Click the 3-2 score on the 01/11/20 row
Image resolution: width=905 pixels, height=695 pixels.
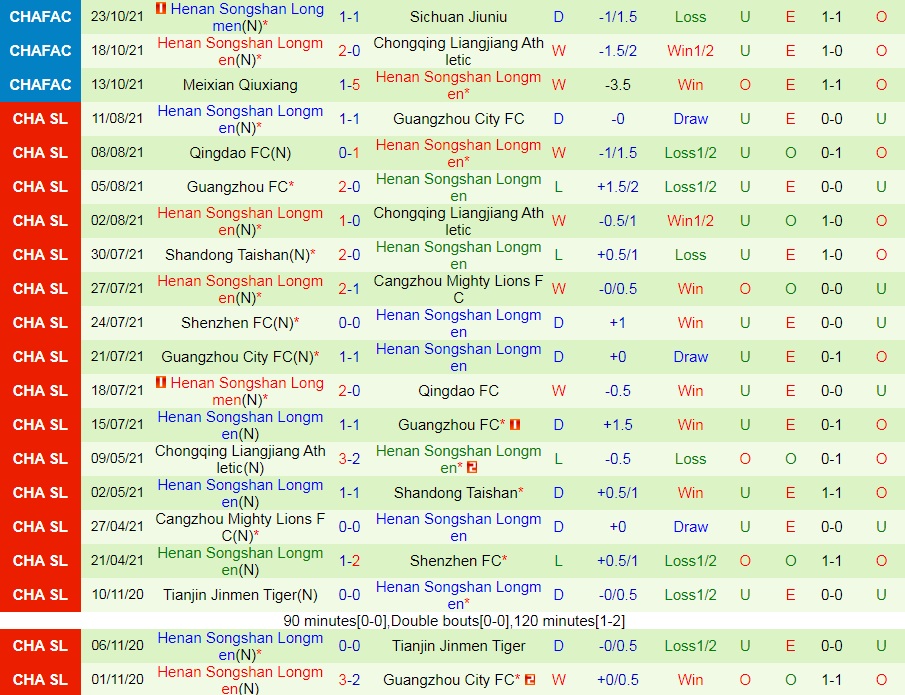(349, 679)
